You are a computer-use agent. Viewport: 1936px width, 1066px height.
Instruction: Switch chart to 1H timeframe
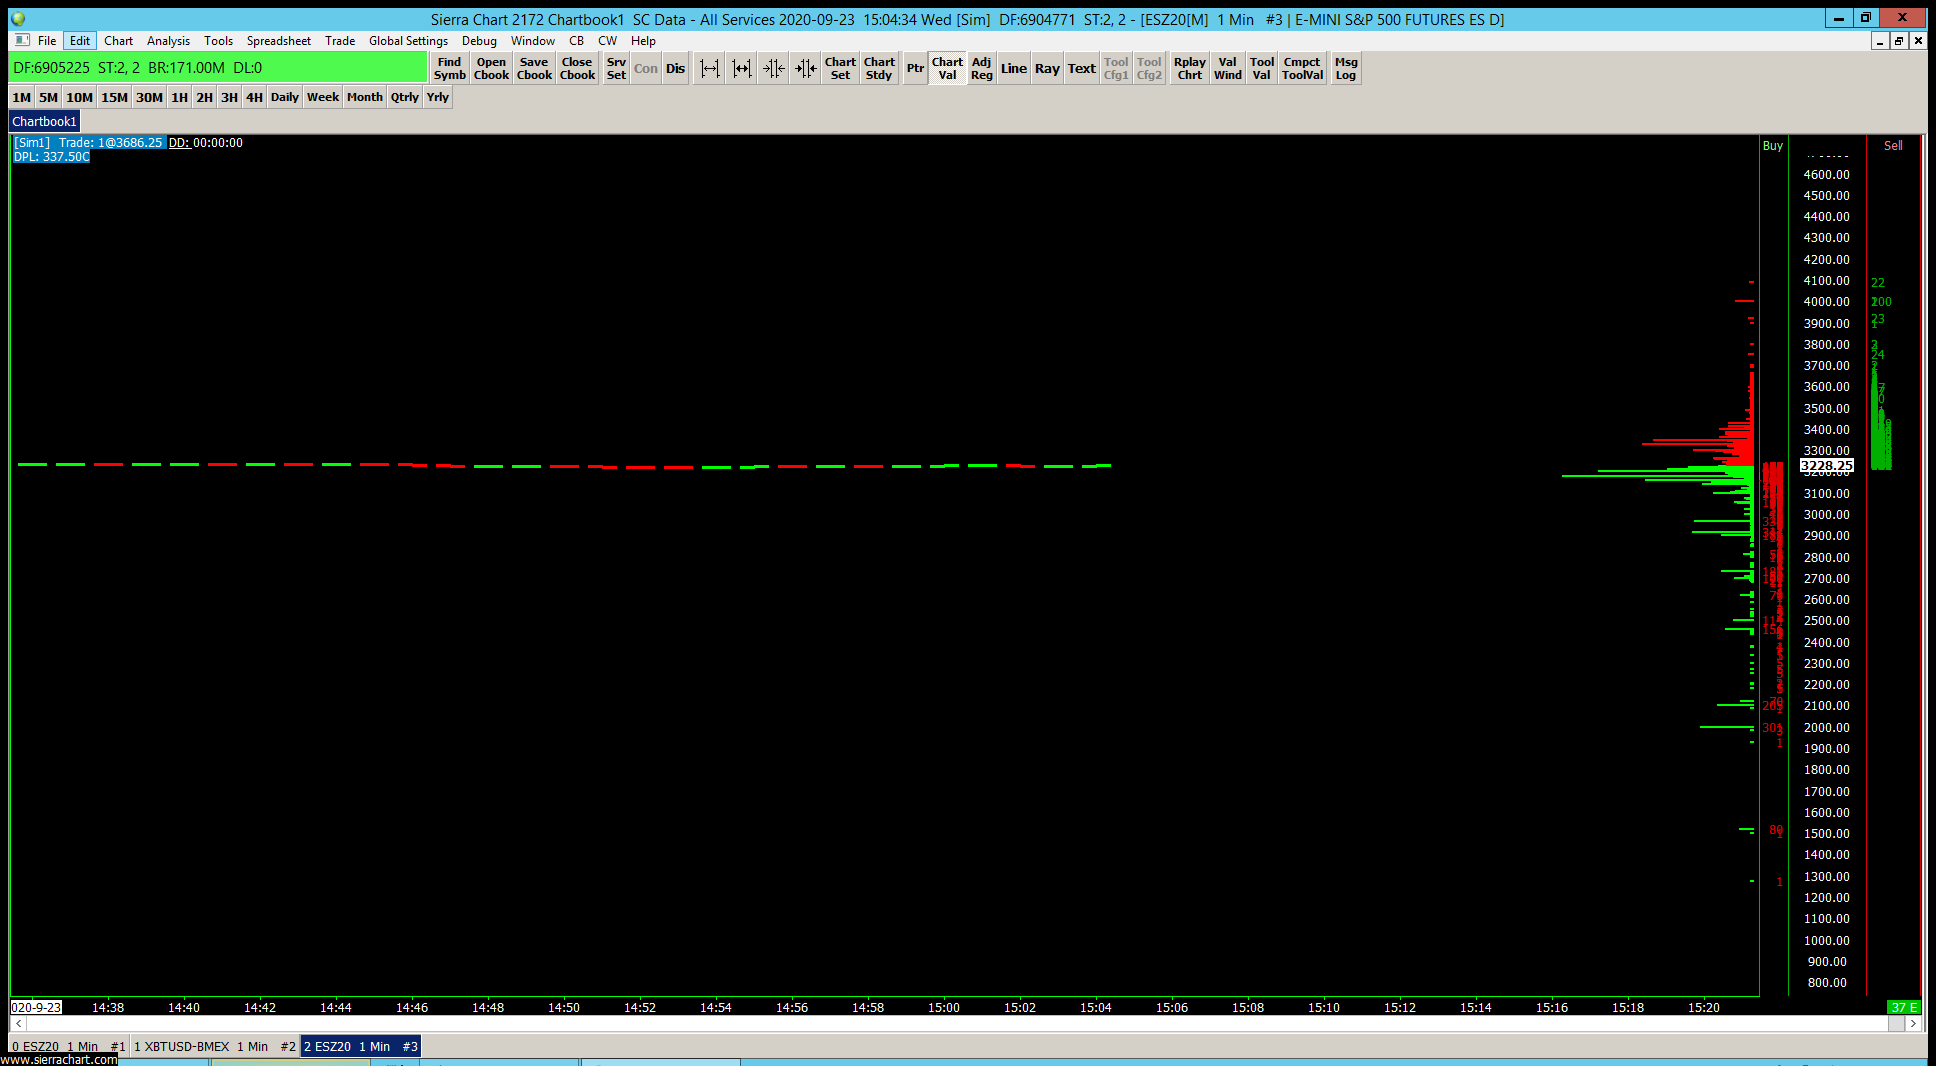[179, 97]
